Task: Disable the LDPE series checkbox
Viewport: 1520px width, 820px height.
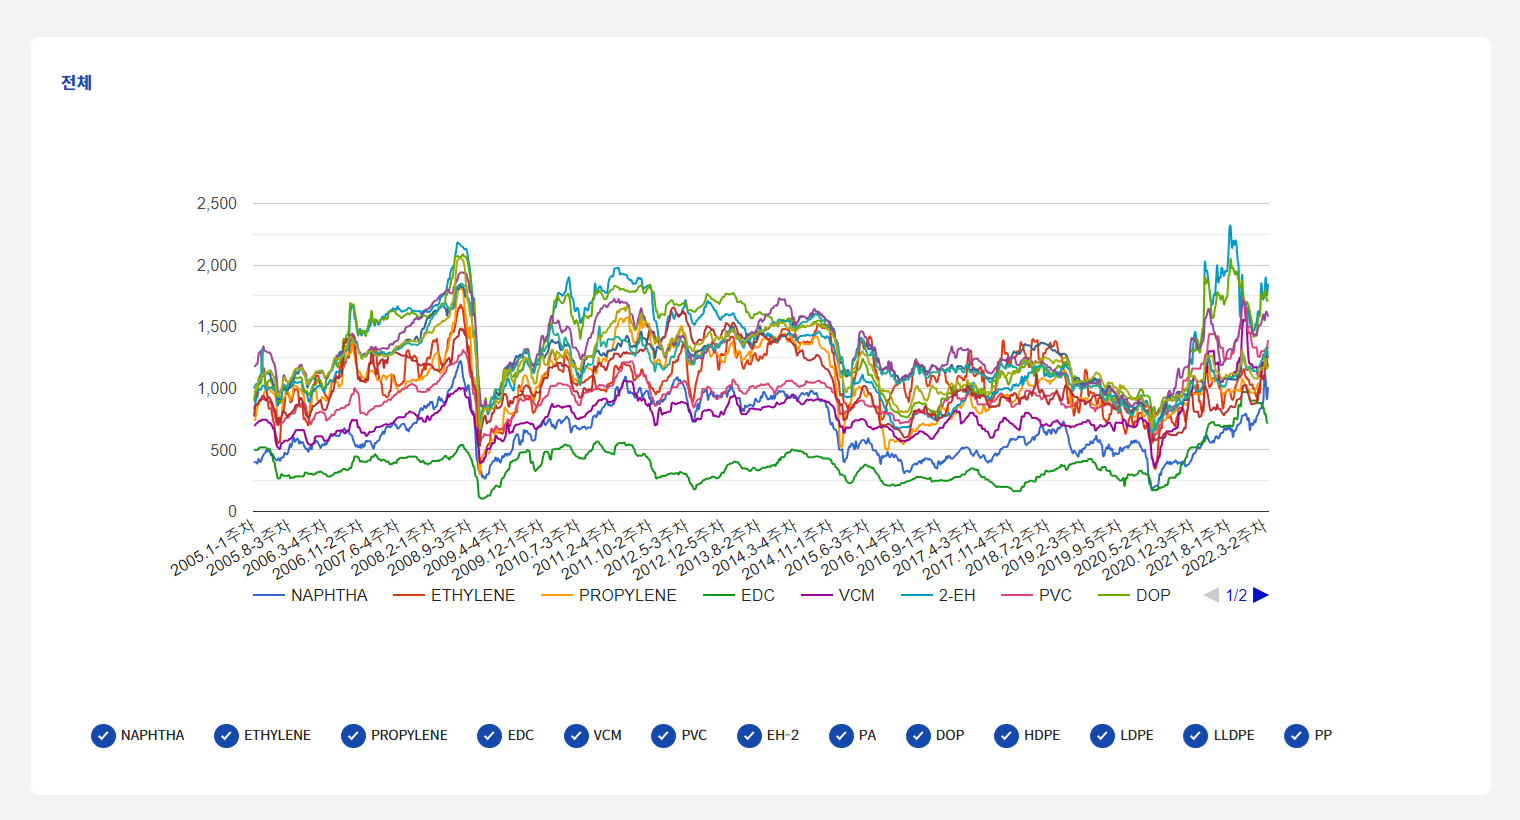Action: [x=1102, y=736]
